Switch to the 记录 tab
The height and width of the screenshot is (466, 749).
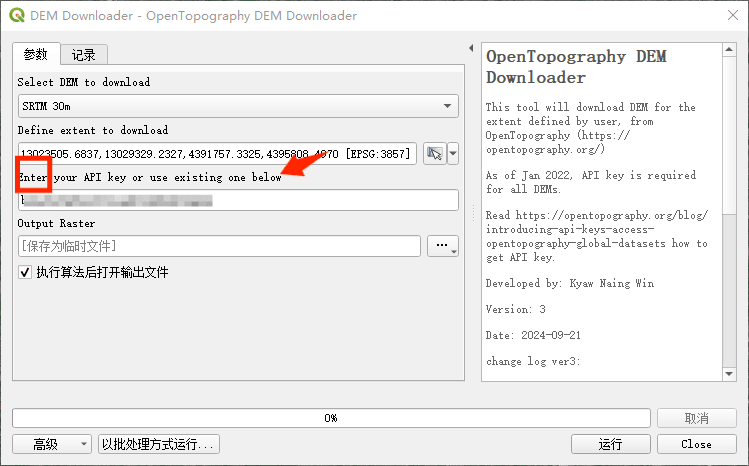pyautogui.click(x=84, y=55)
